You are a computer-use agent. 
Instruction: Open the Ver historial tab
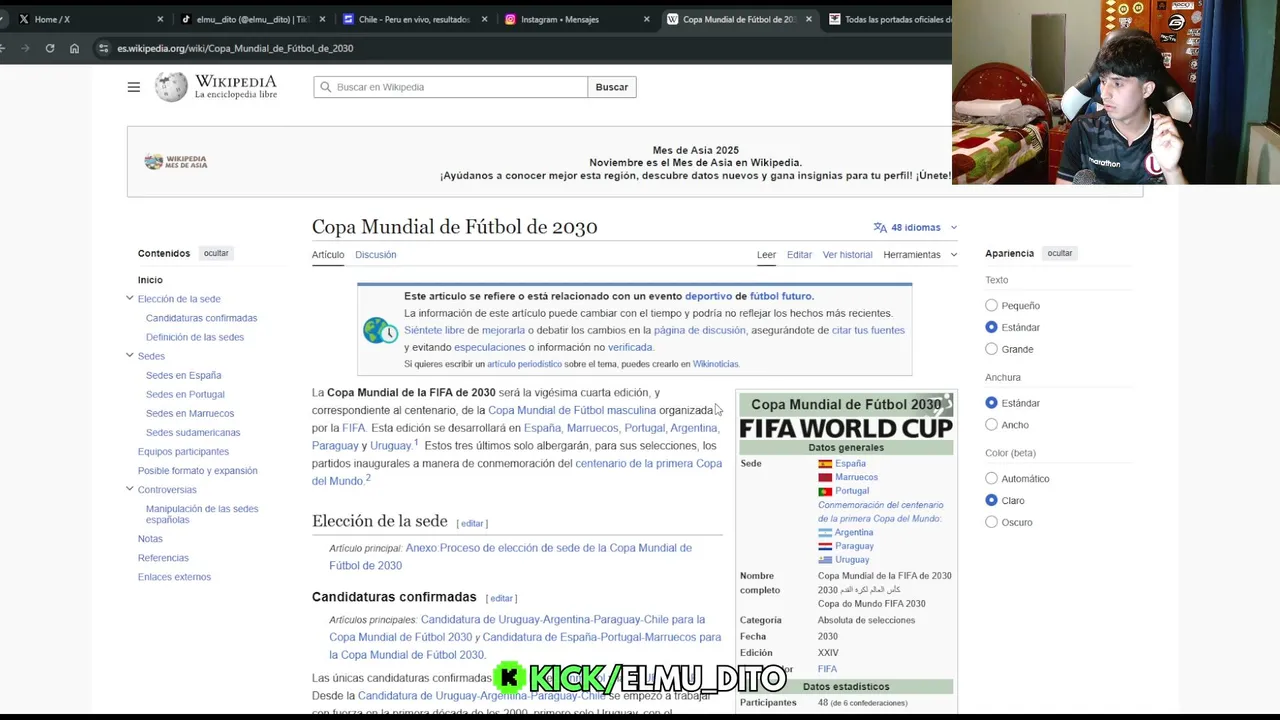point(848,255)
